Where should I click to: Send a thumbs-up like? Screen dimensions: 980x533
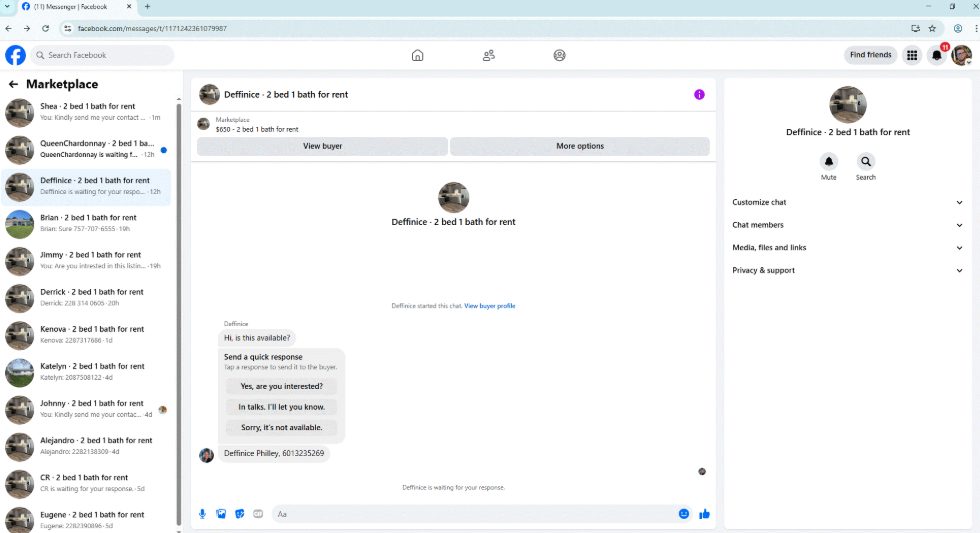click(x=704, y=514)
